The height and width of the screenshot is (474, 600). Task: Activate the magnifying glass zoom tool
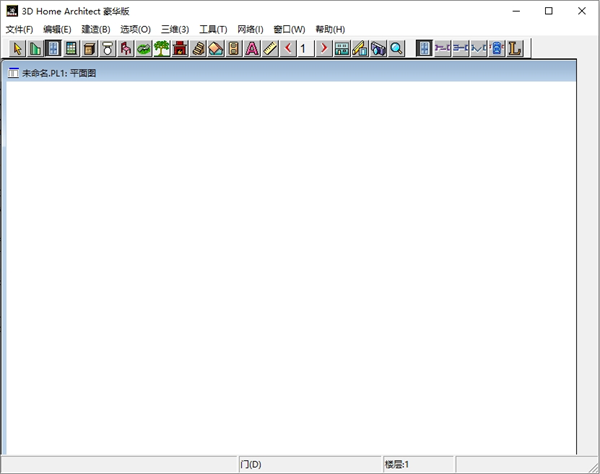click(x=396, y=48)
